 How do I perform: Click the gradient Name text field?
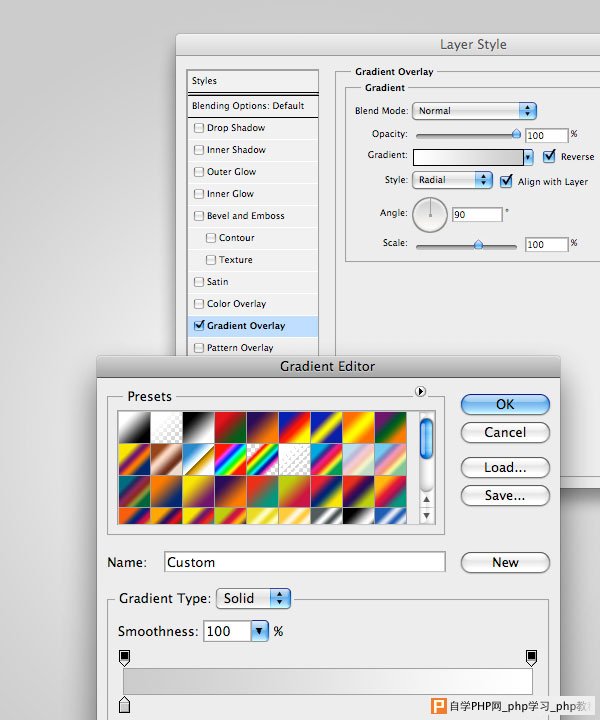pos(304,562)
